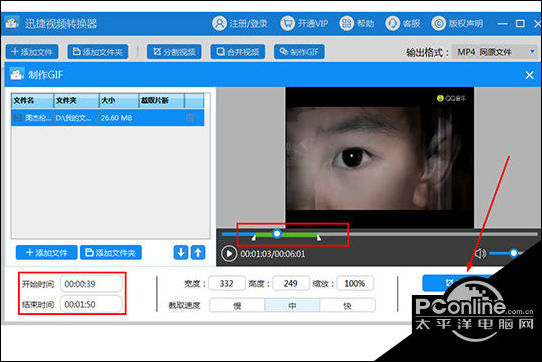Select 中 medium capture speed

pos(292,305)
